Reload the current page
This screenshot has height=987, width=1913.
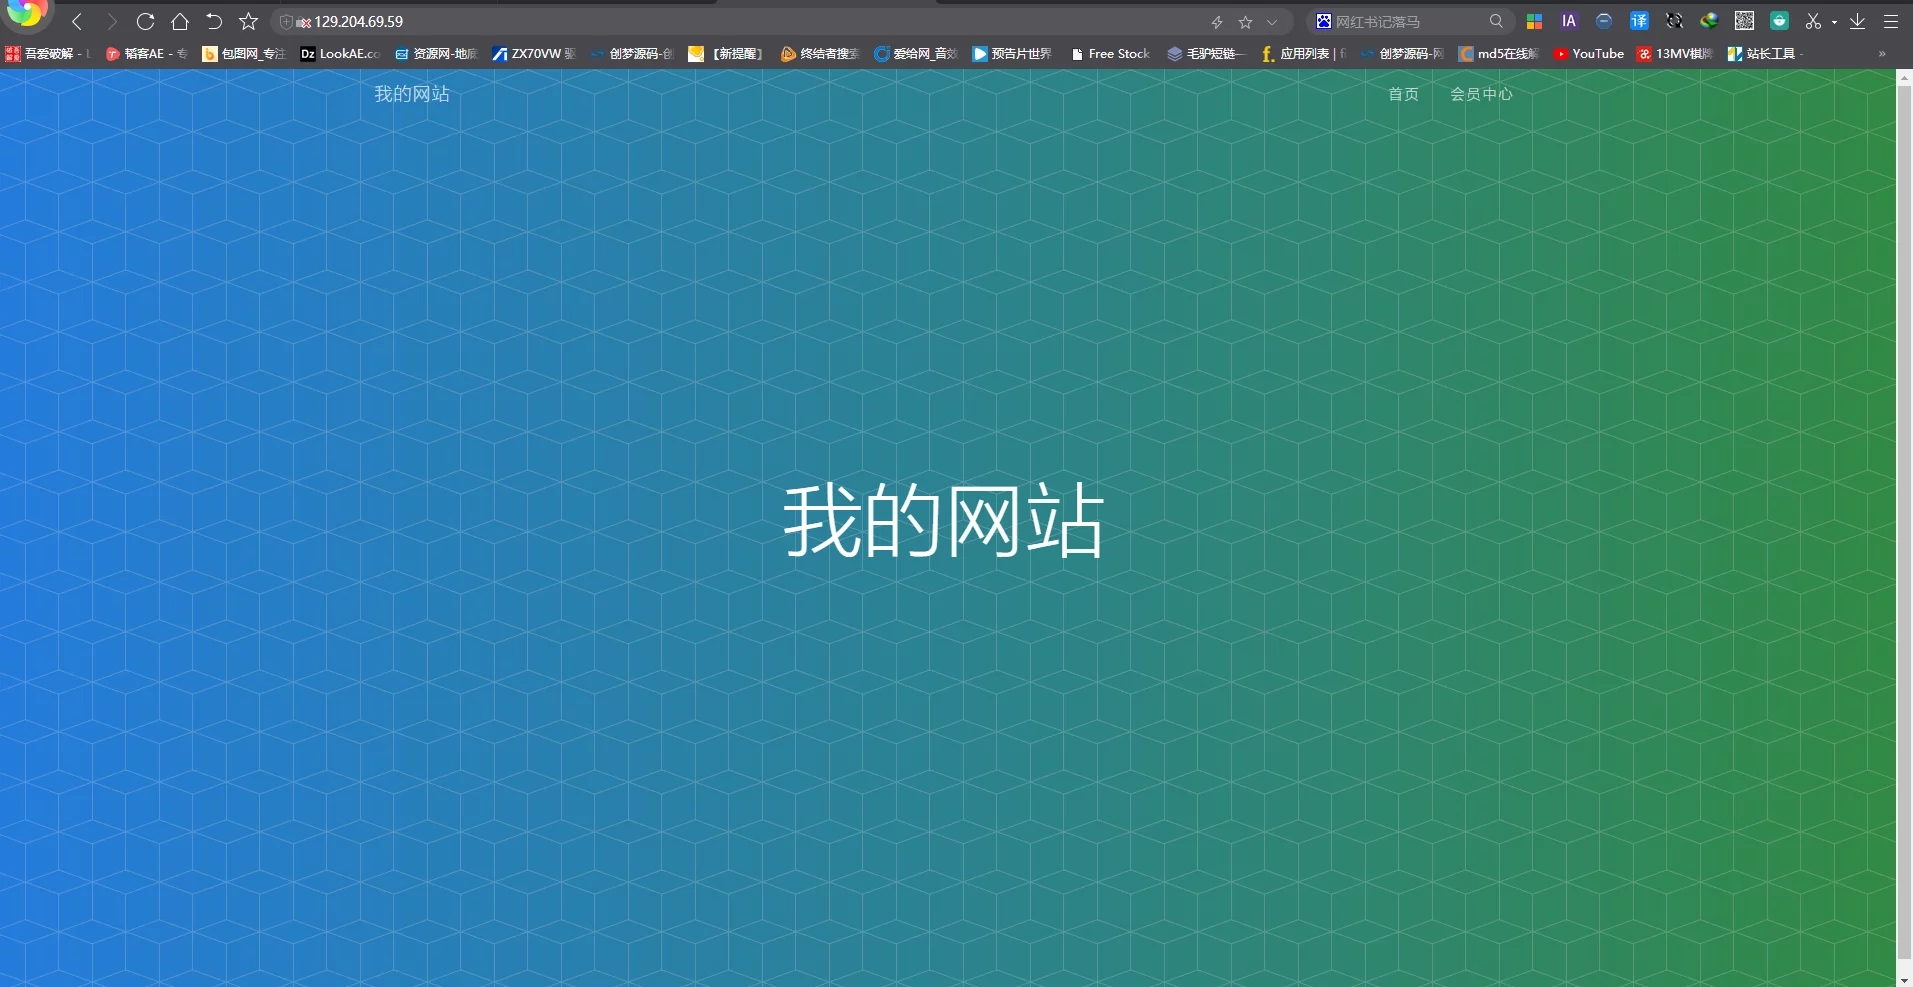tap(145, 22)
